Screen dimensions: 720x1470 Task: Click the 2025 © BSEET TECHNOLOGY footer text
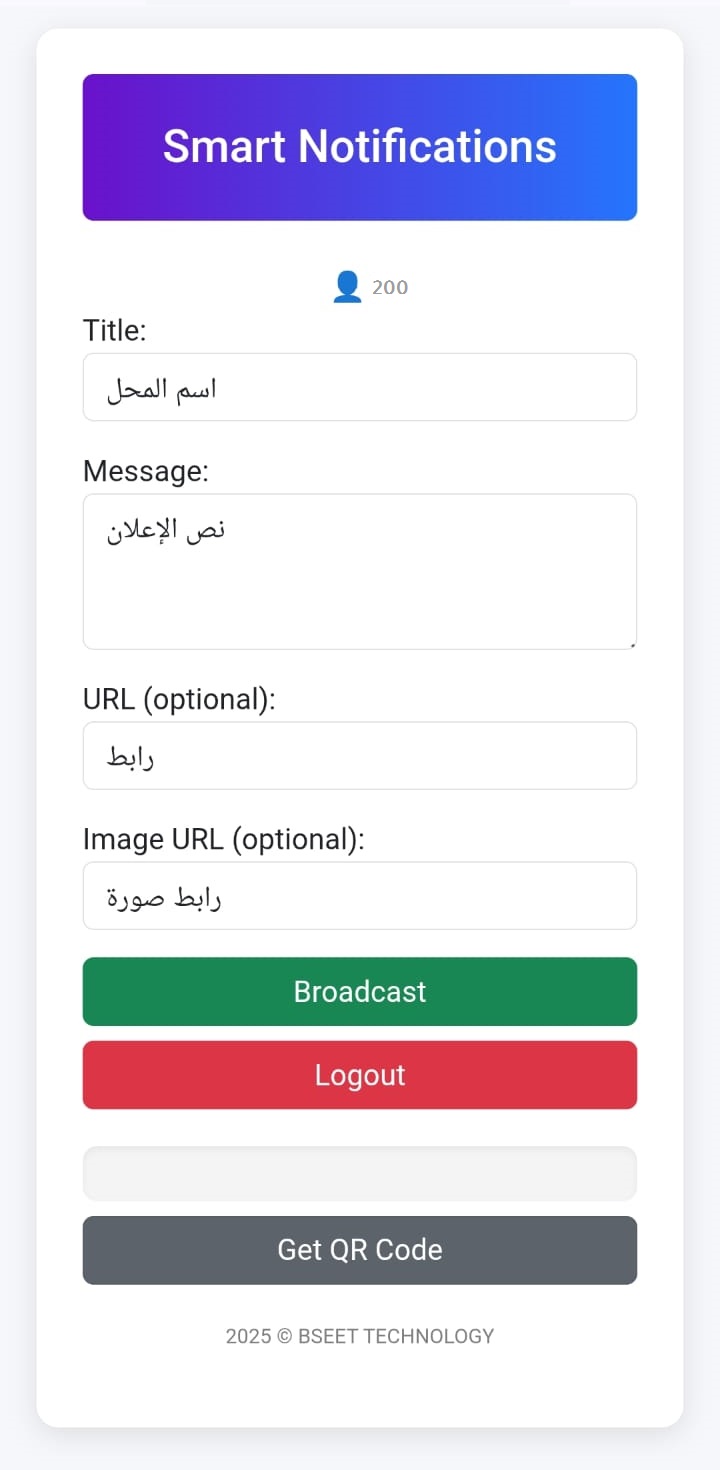tap(360, 1335)
